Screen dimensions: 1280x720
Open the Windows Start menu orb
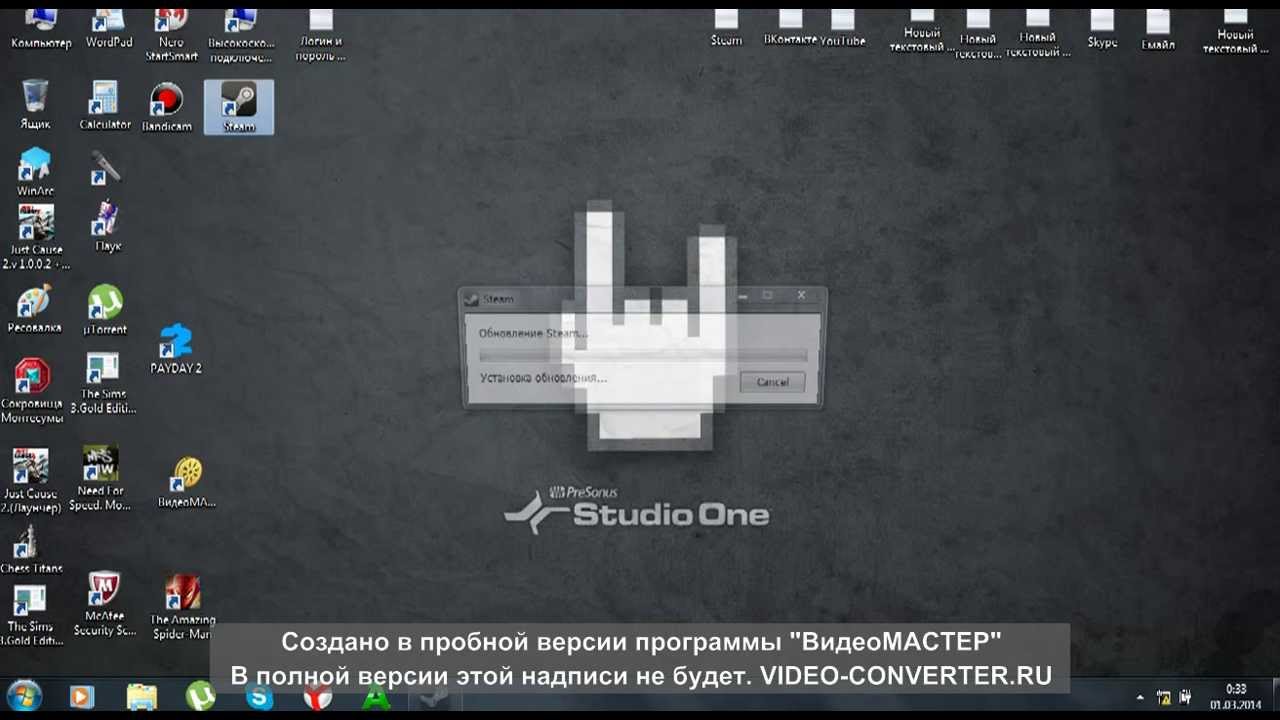tap(24, 696)
